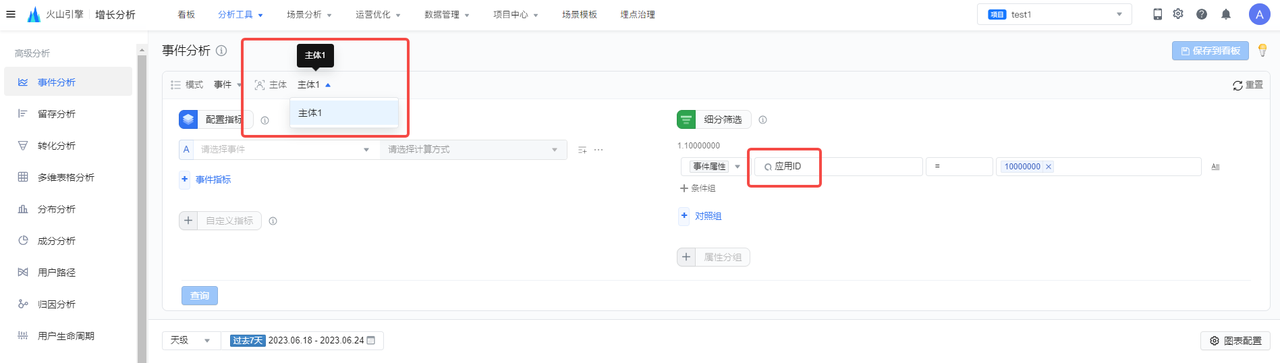Expand the test1 project selector
The width and height of the screenshot is (1280, 363).
point(1055,15)
